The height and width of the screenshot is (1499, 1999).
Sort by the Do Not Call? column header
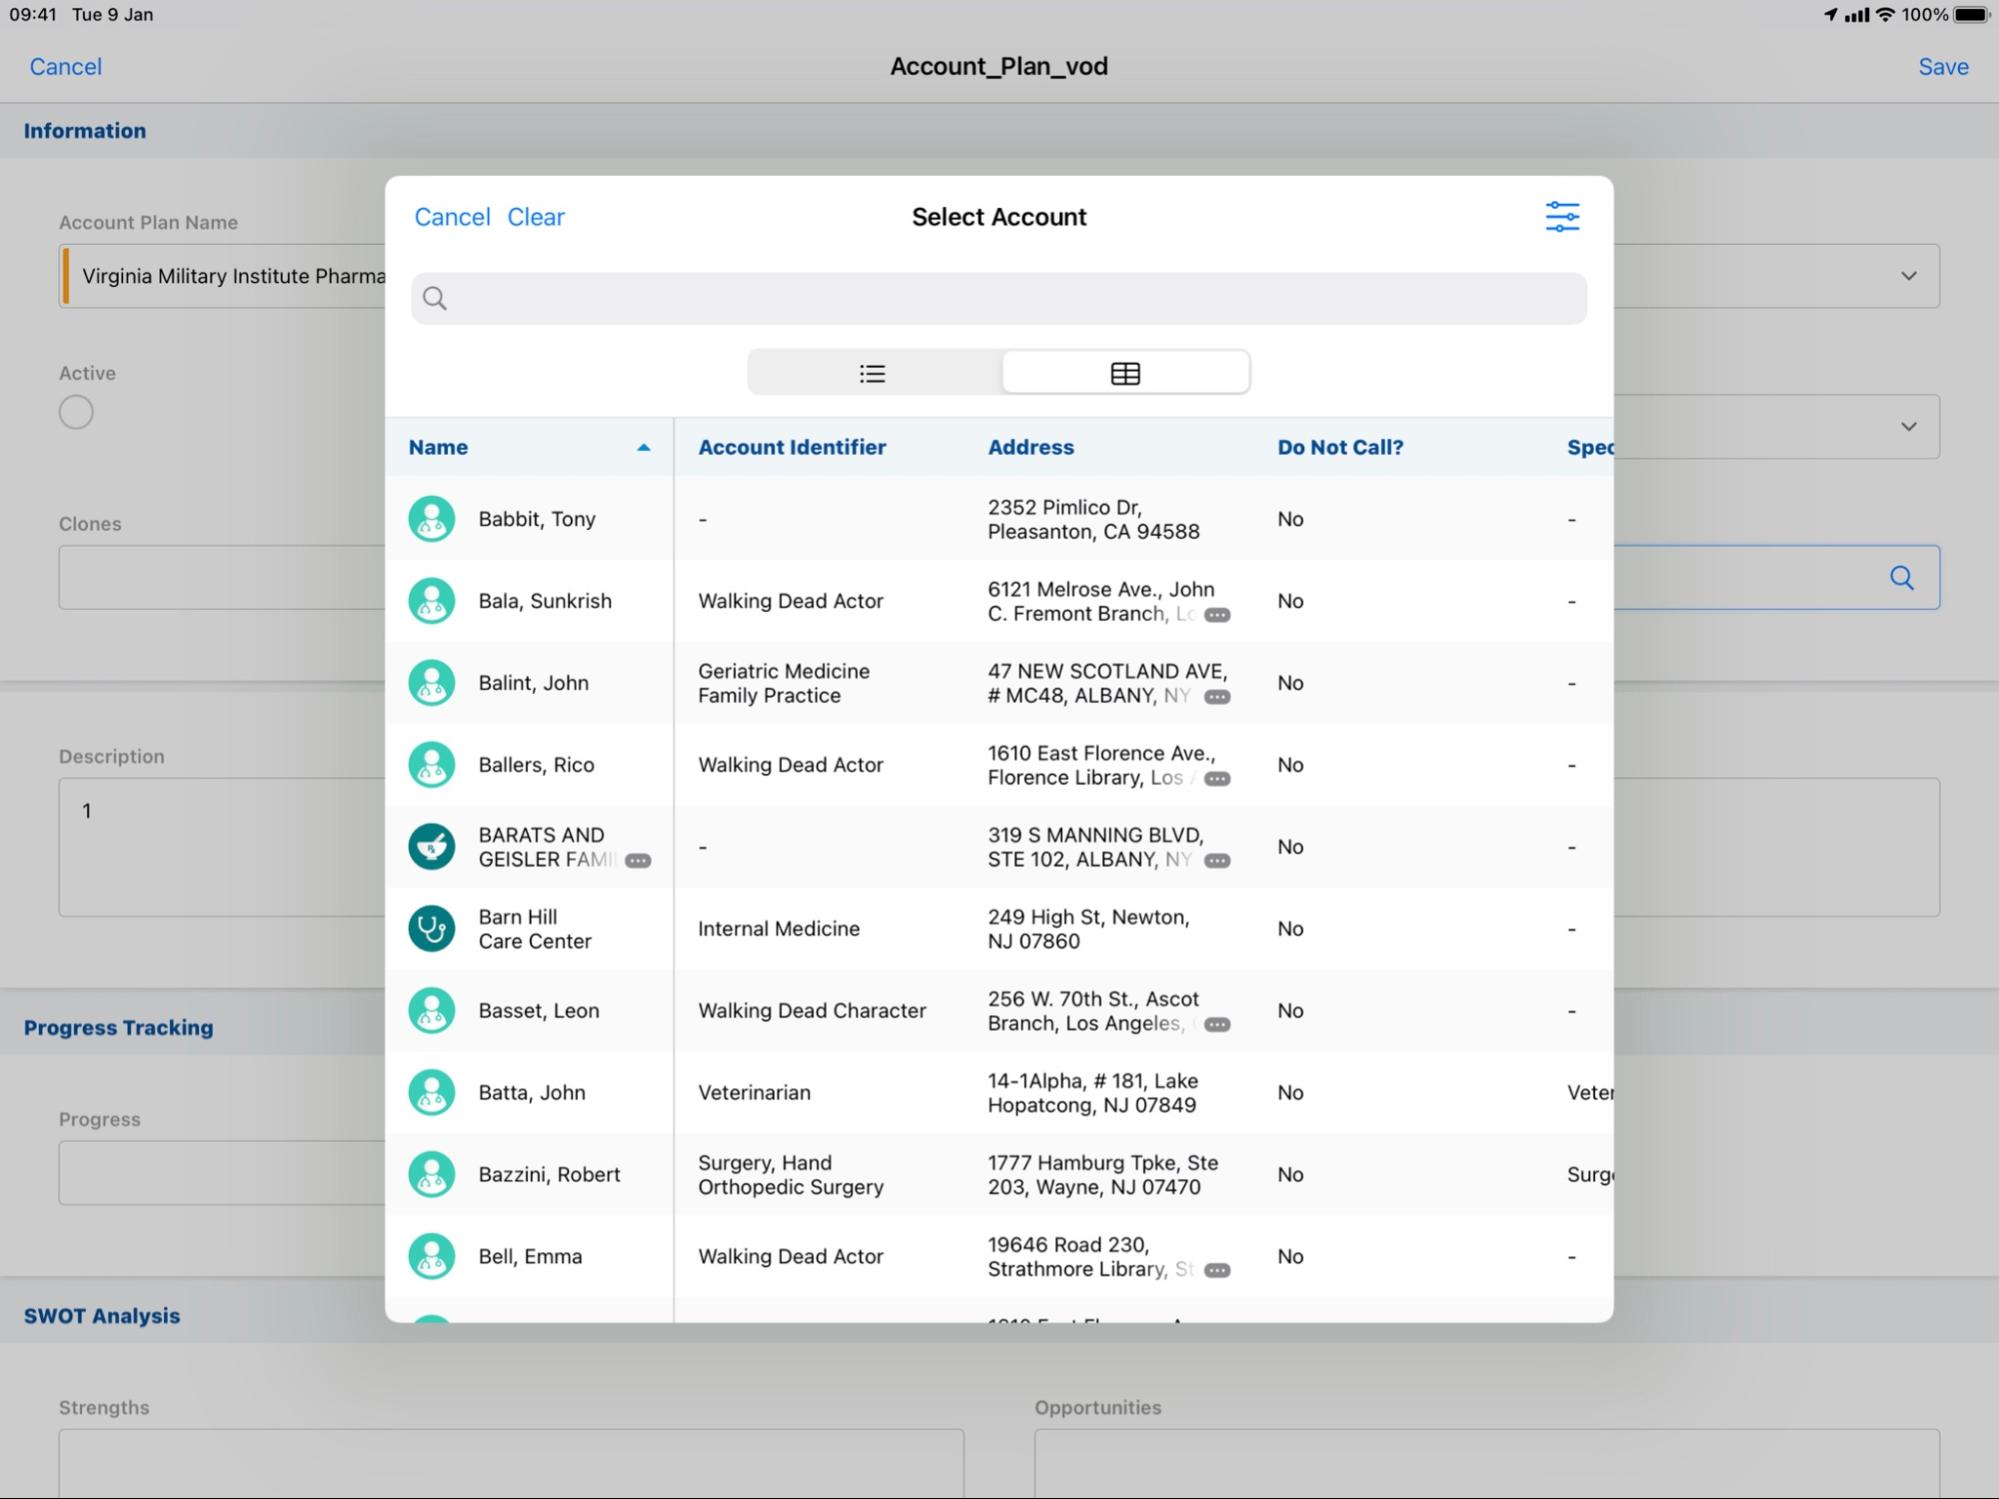[1339, 447]
